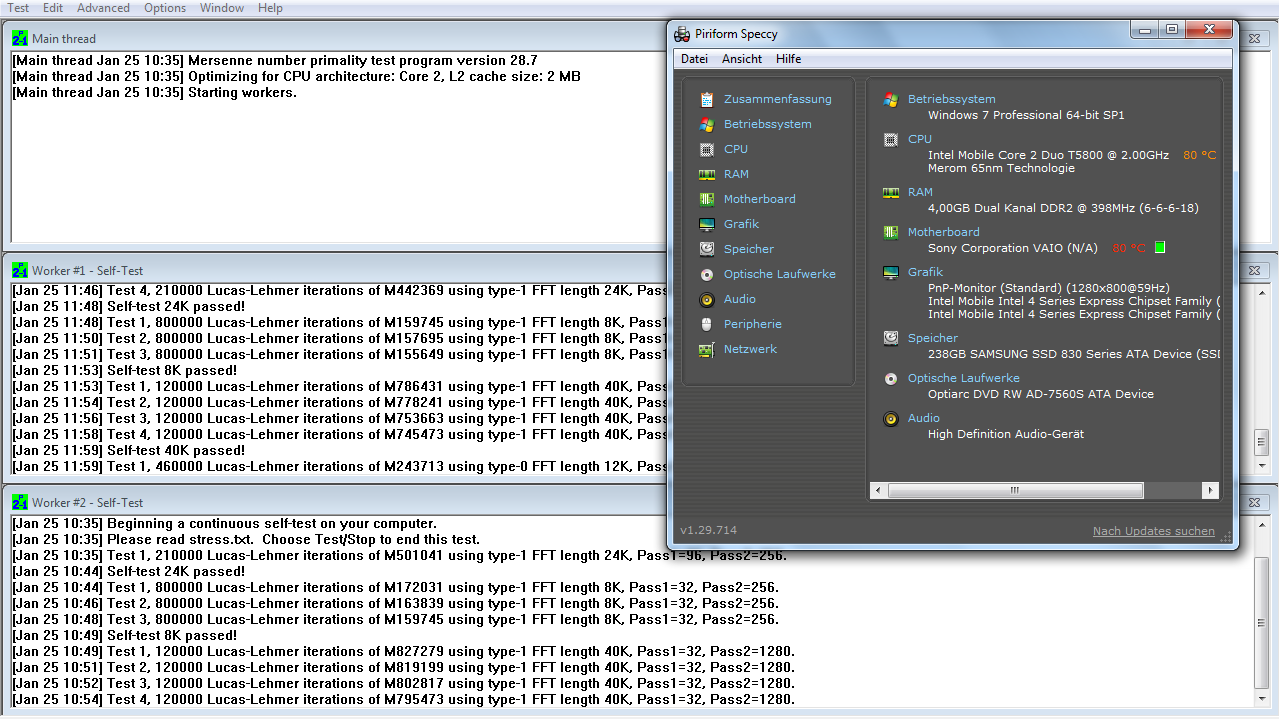Viewport: 1279px width, 719px height.
Task: Click the Peripherie mouse icon in the sidebar
Action: (x=707, y=324)
